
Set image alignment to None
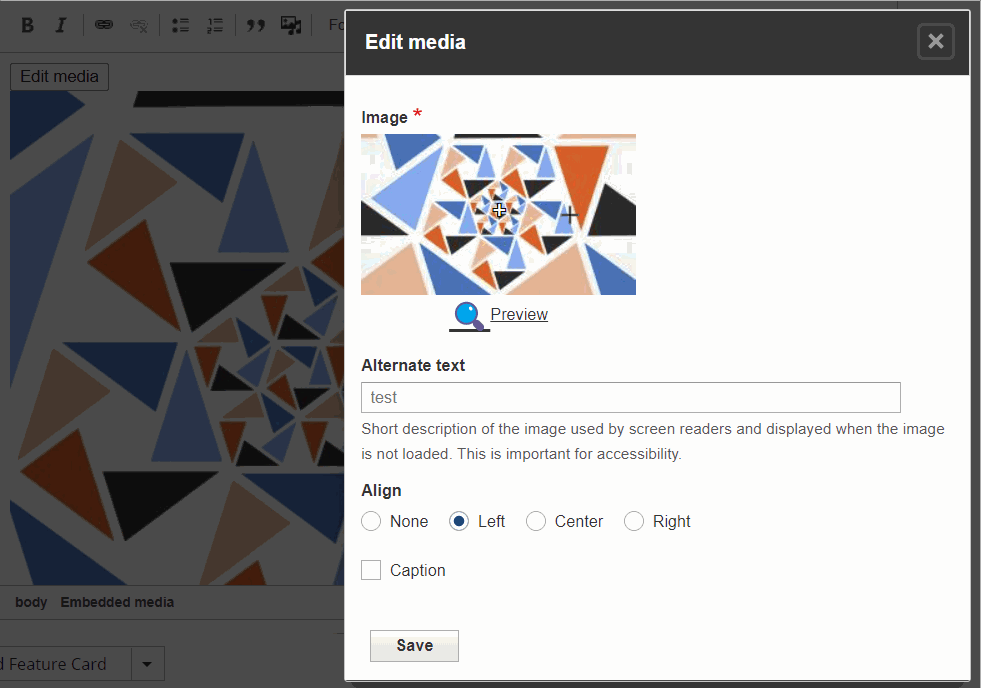pyautogui.click(x=371, y=521)
